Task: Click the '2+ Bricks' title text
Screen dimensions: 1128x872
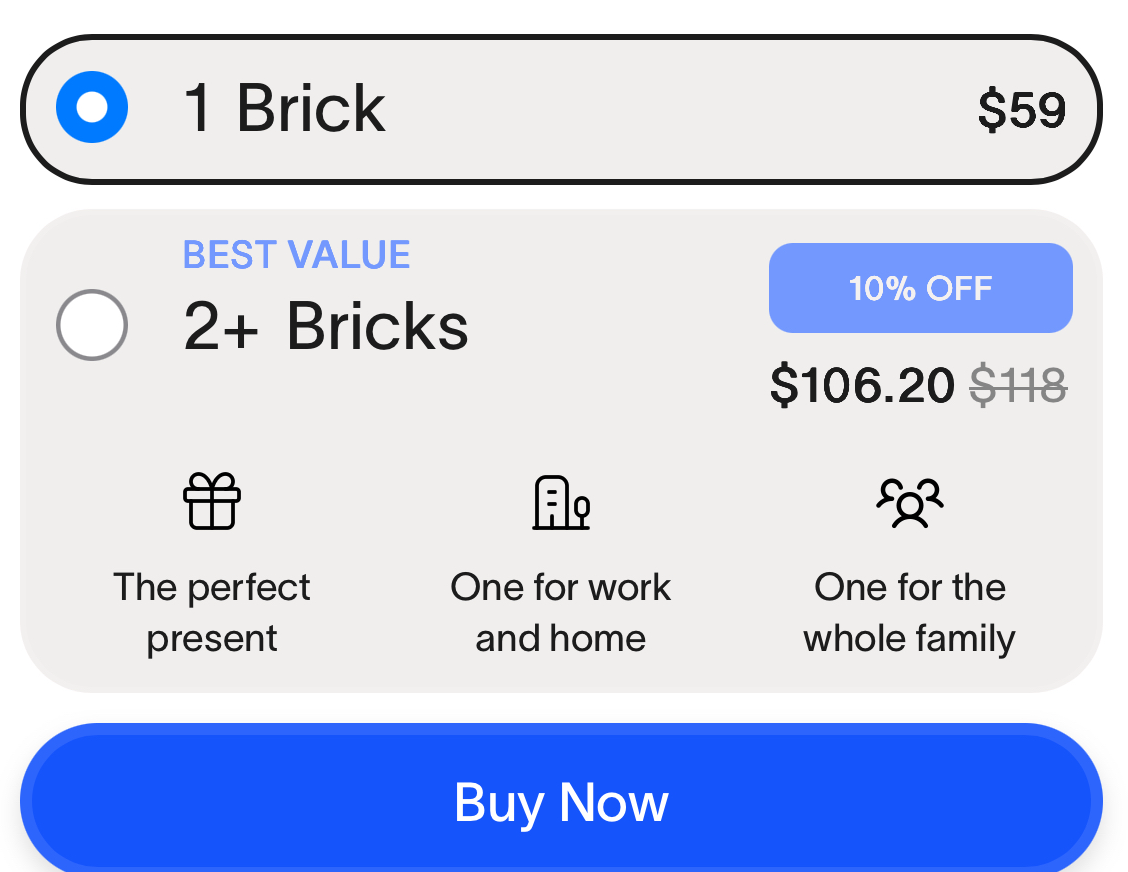Action: pyautogui.click(x=326, y=325)
